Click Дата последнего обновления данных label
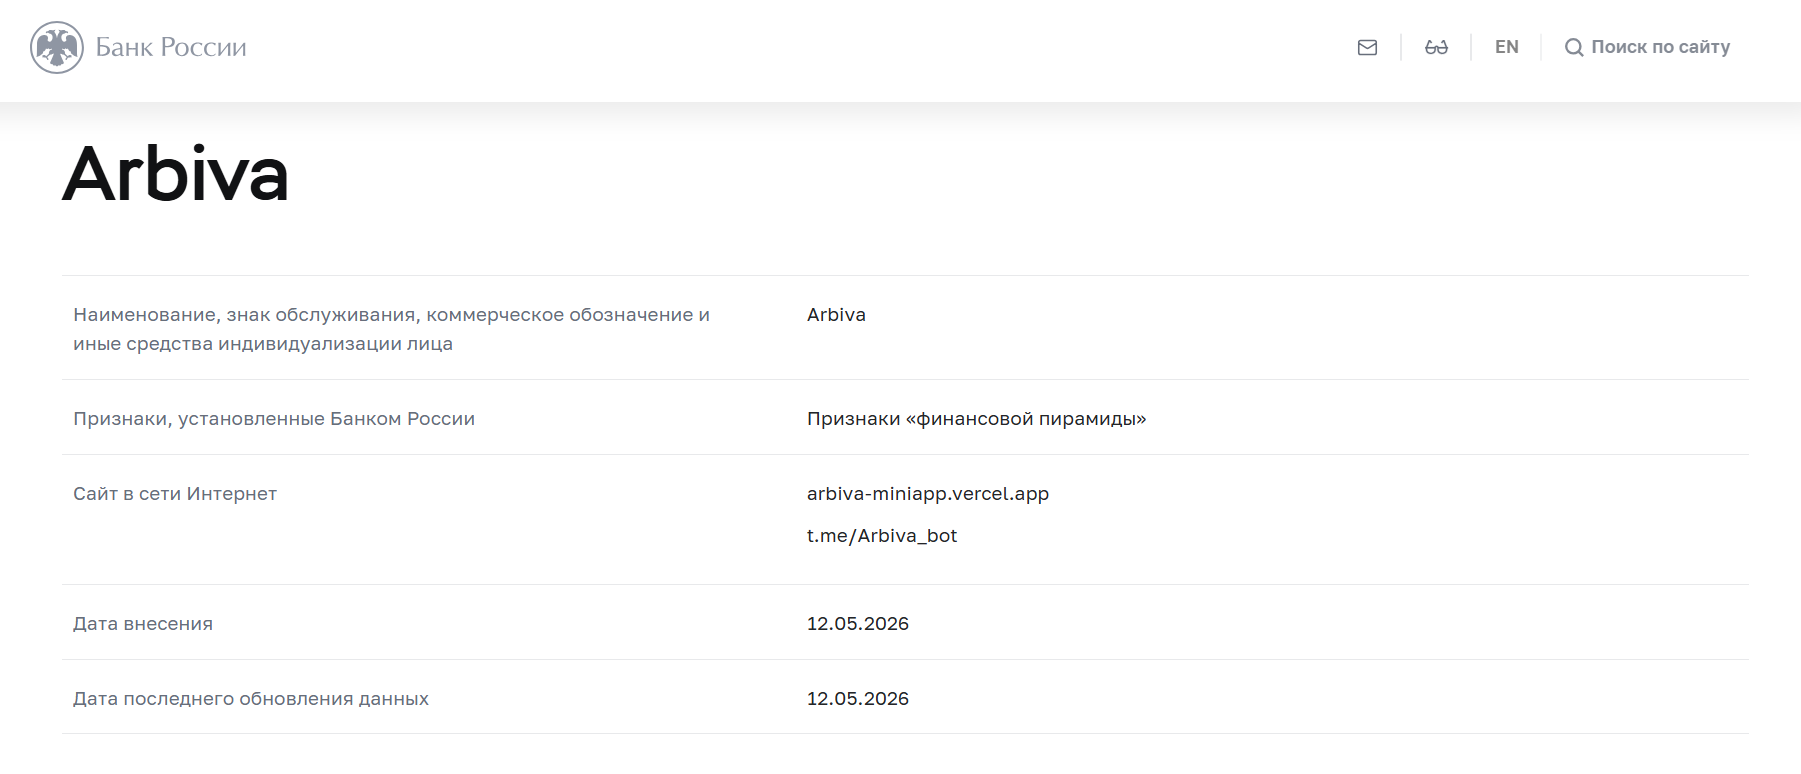The image size is (1801, 774). (x=251, y=699)
